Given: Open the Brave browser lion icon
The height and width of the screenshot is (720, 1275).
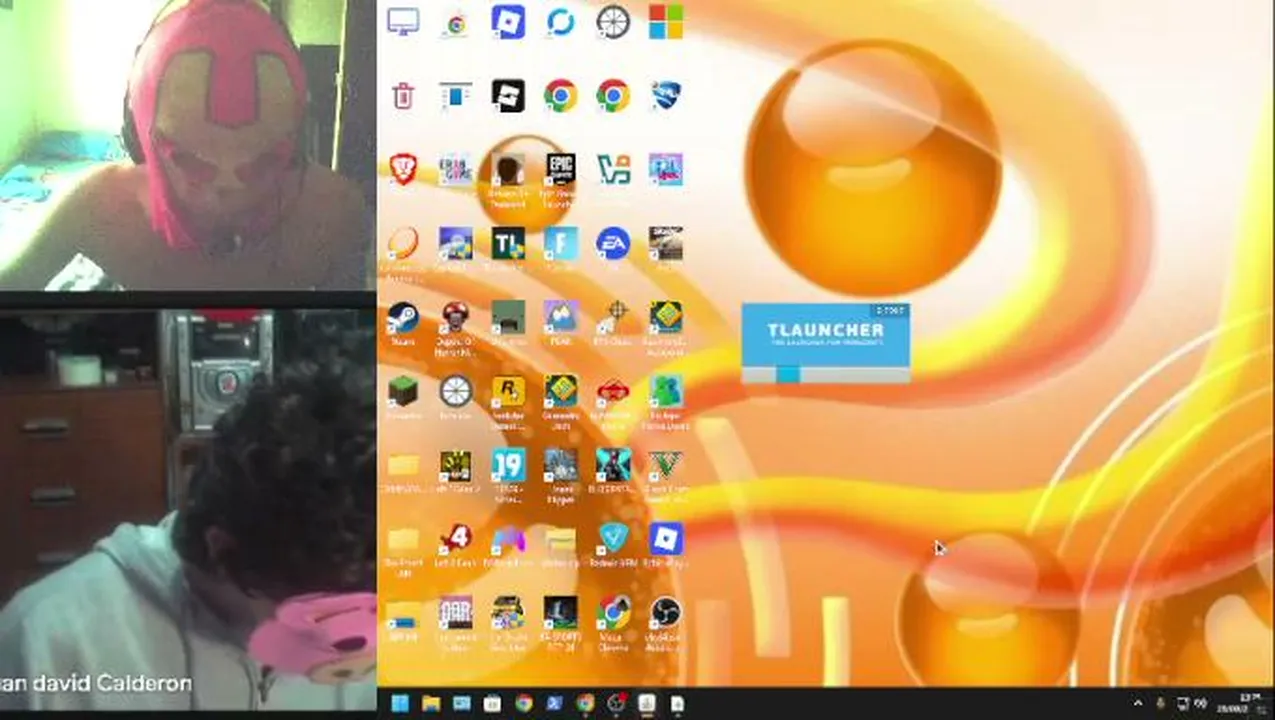Looking at the screenshot, I should [x=403, y=169].
